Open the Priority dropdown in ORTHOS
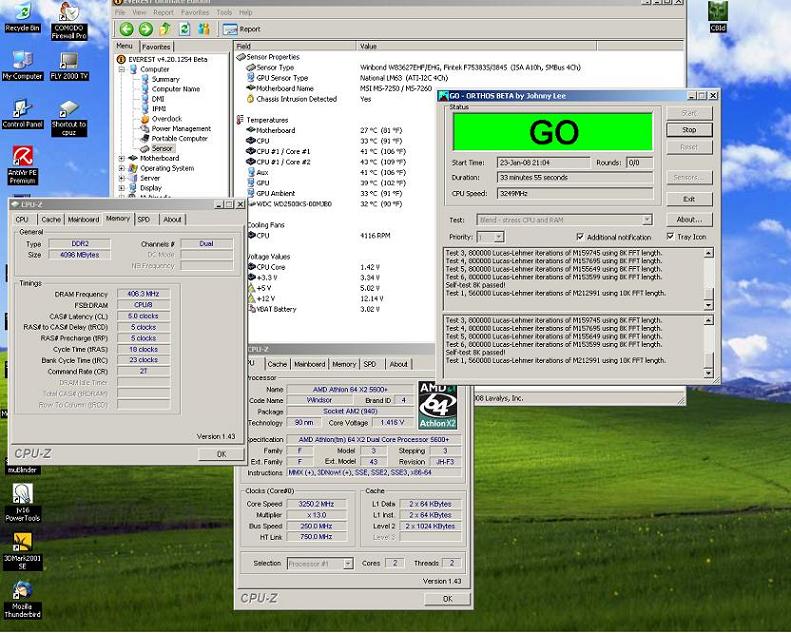This screenshot has width=791, height=633. (x=498, y=237)
